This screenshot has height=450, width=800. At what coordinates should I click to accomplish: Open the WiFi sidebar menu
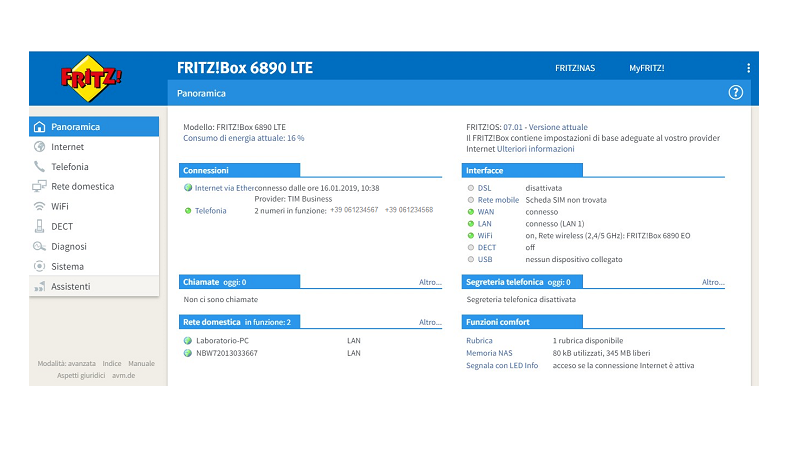coord(94,206)
